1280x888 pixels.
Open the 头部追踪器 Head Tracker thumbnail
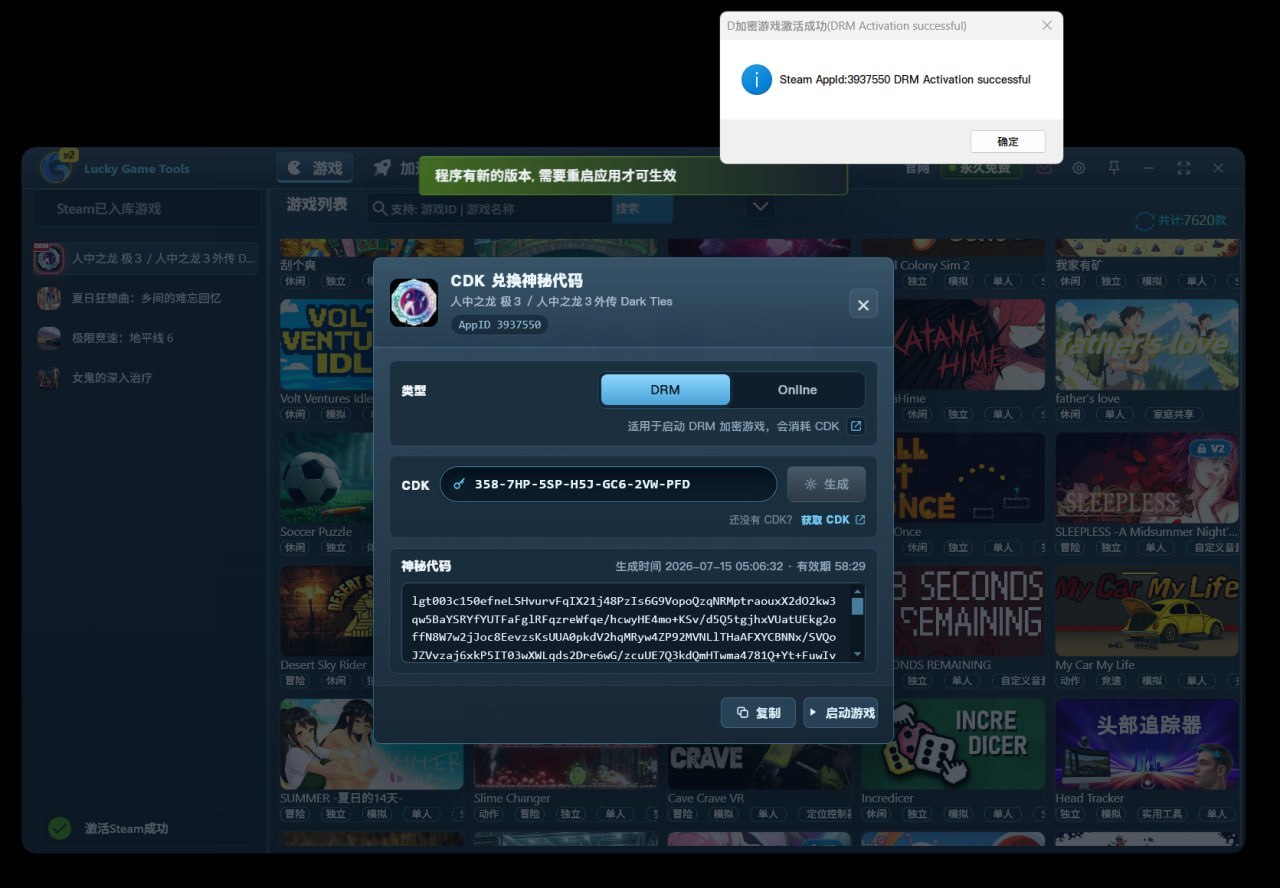(1147, 744)
